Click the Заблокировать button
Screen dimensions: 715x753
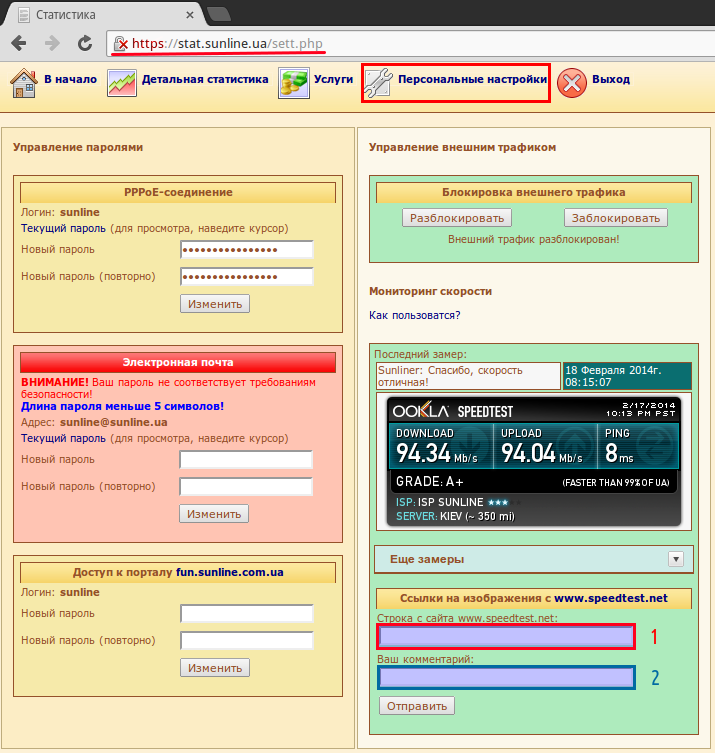tap(616, 218)
